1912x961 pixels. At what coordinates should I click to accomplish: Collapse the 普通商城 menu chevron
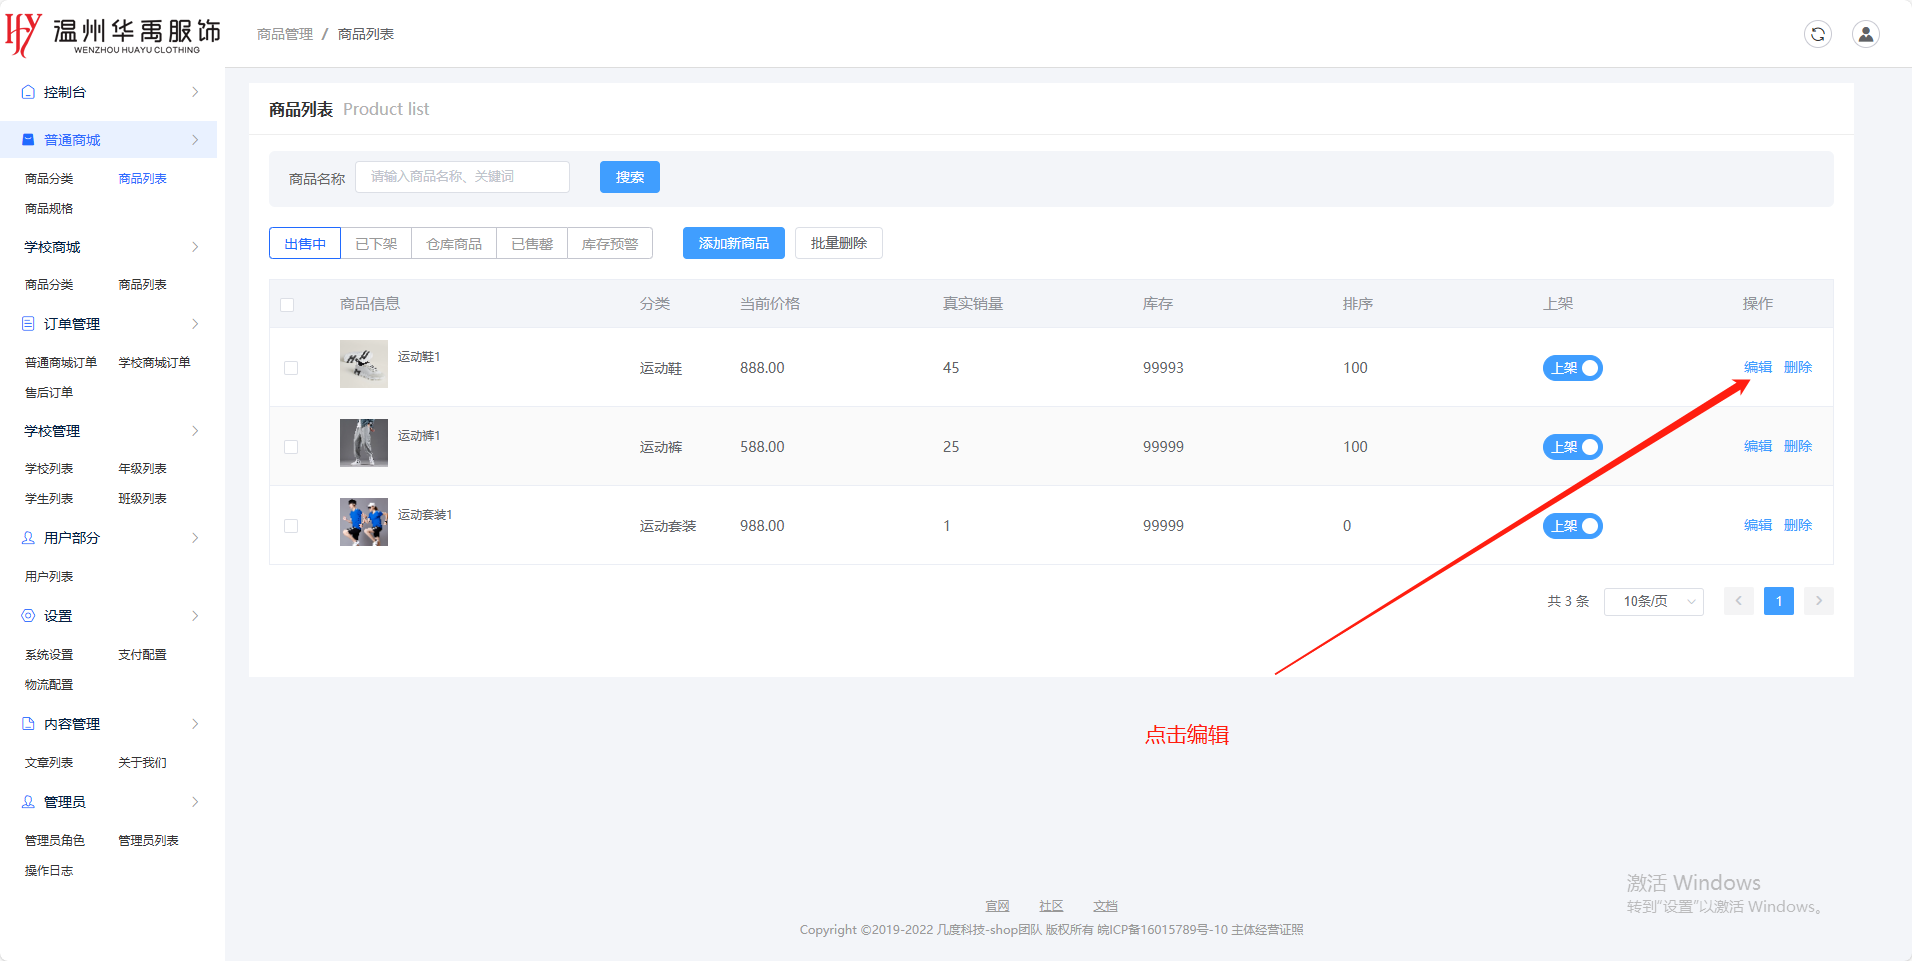tap(195, 140)
